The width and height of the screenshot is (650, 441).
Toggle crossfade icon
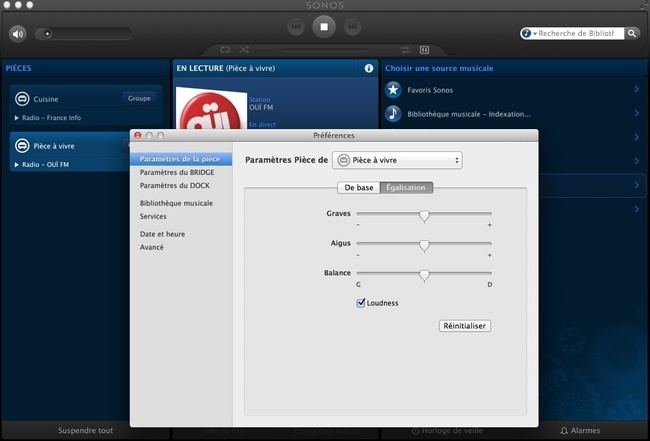point(405,50)
